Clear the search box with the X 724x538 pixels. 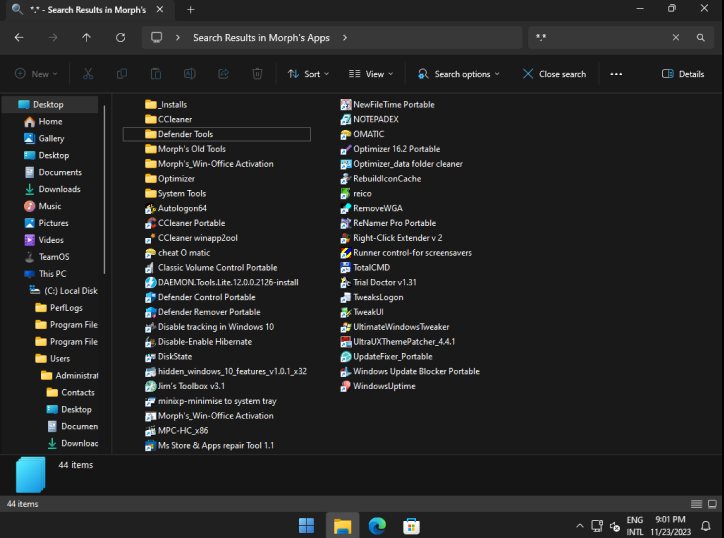pyautogui.click(x=676, y=37)
